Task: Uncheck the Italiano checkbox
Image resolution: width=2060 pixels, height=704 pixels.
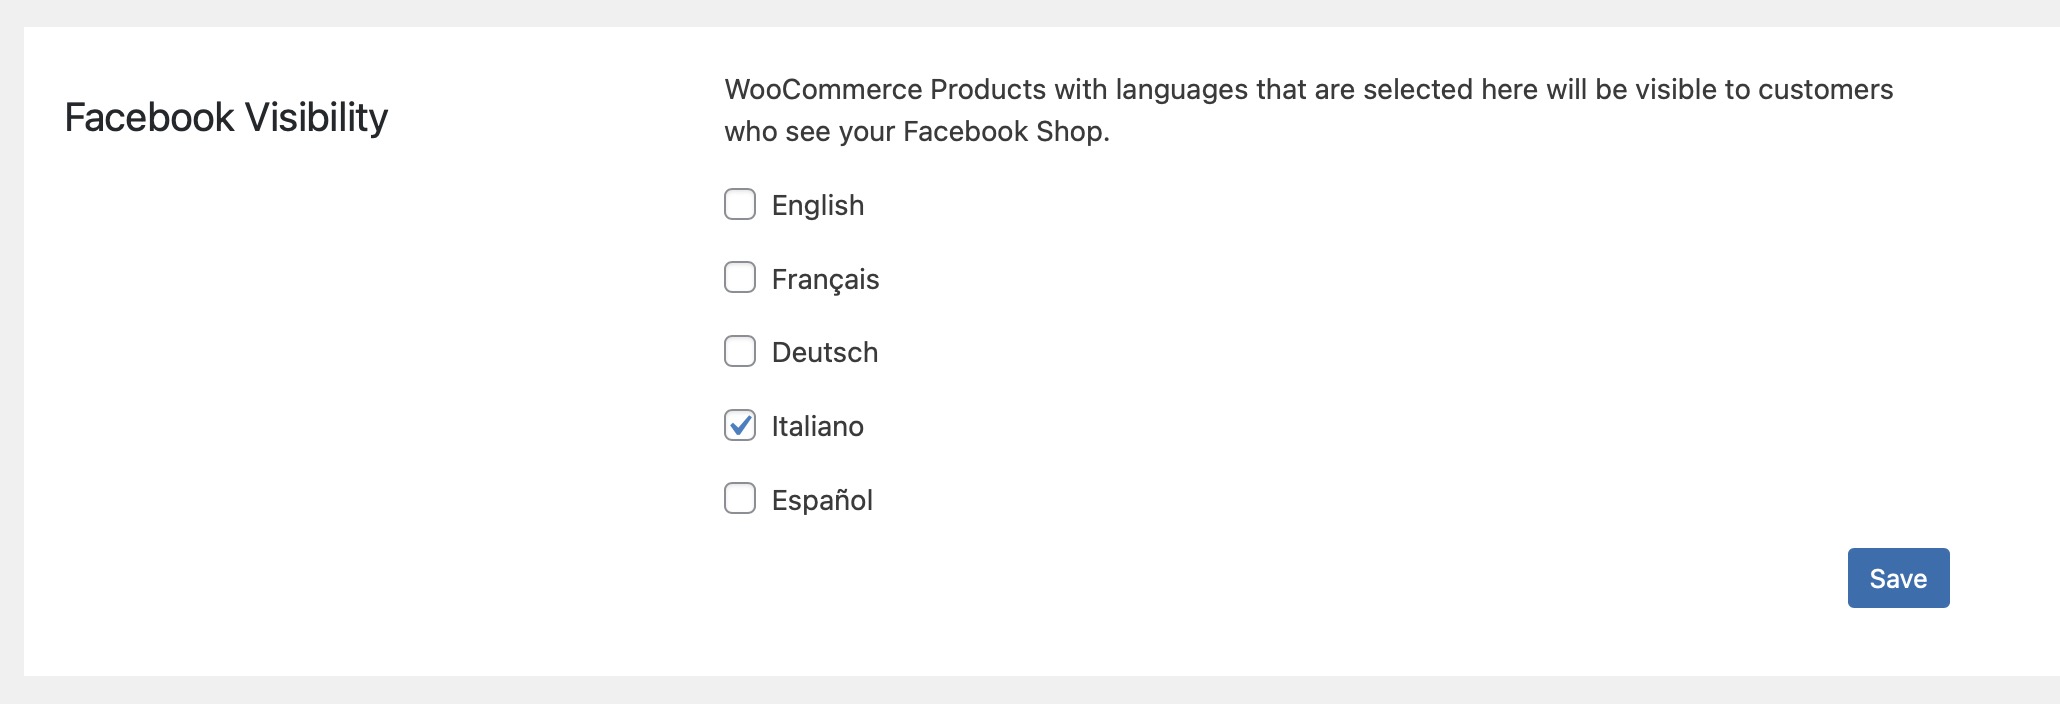Action: 740,425
